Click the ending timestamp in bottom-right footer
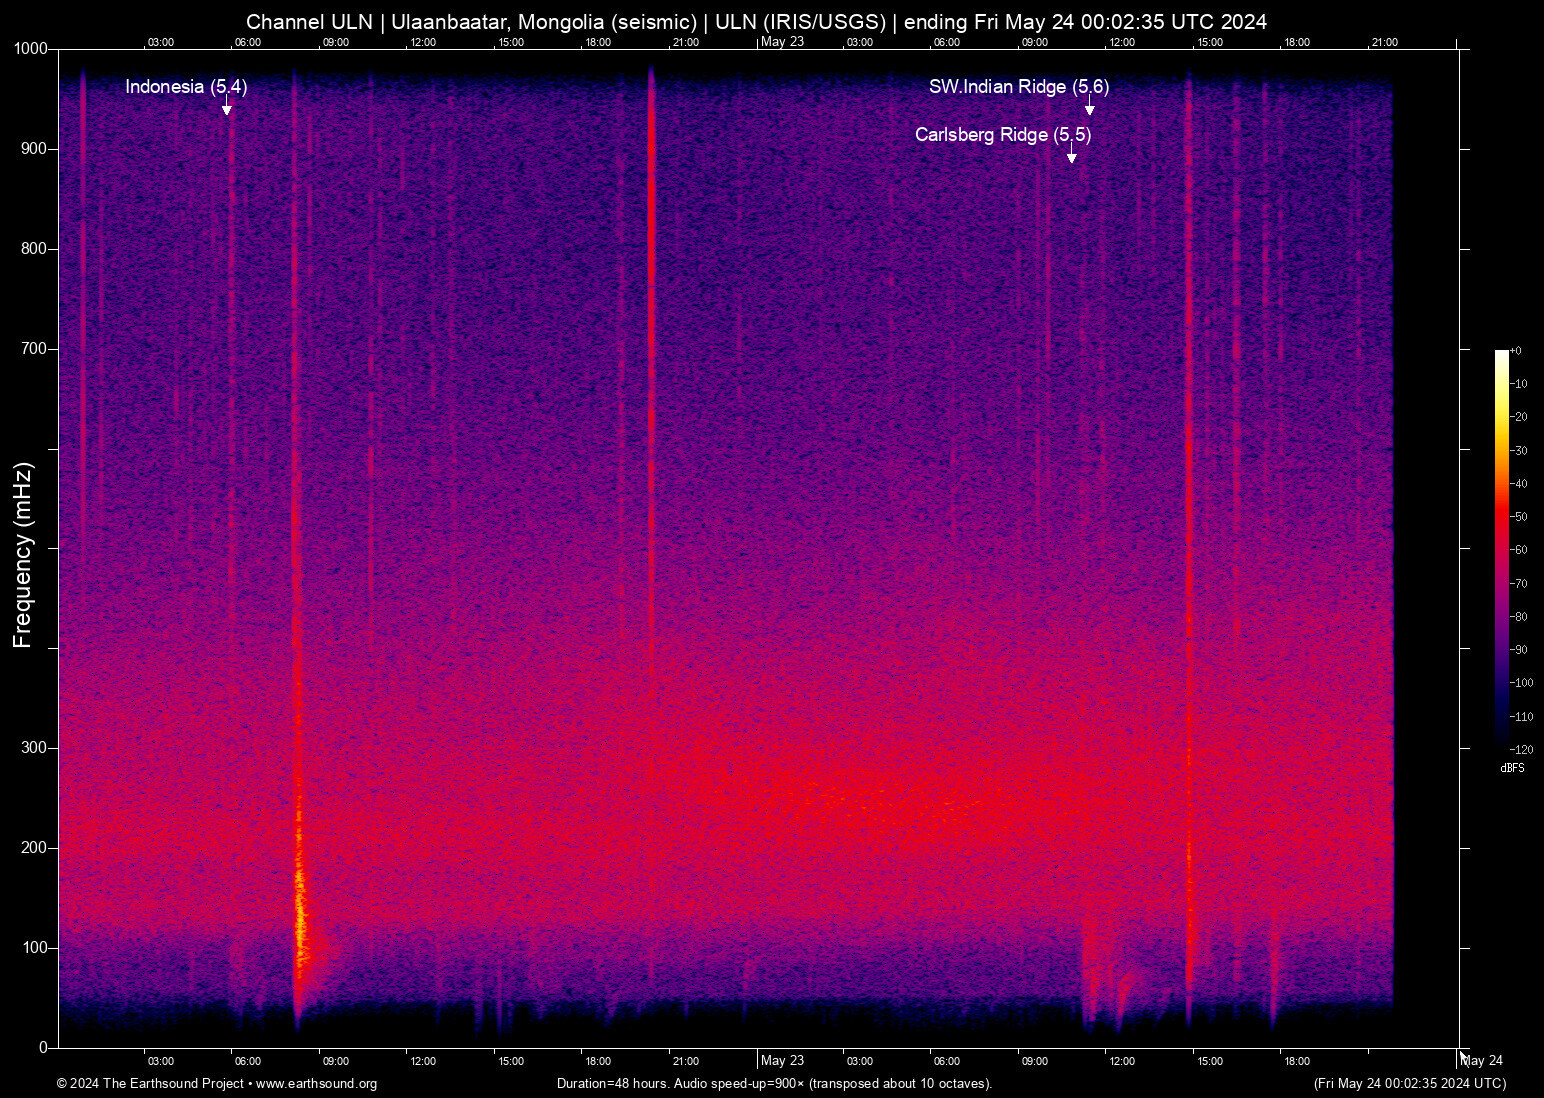The image size is (1544, 1098). [x=1409, y=1084]
